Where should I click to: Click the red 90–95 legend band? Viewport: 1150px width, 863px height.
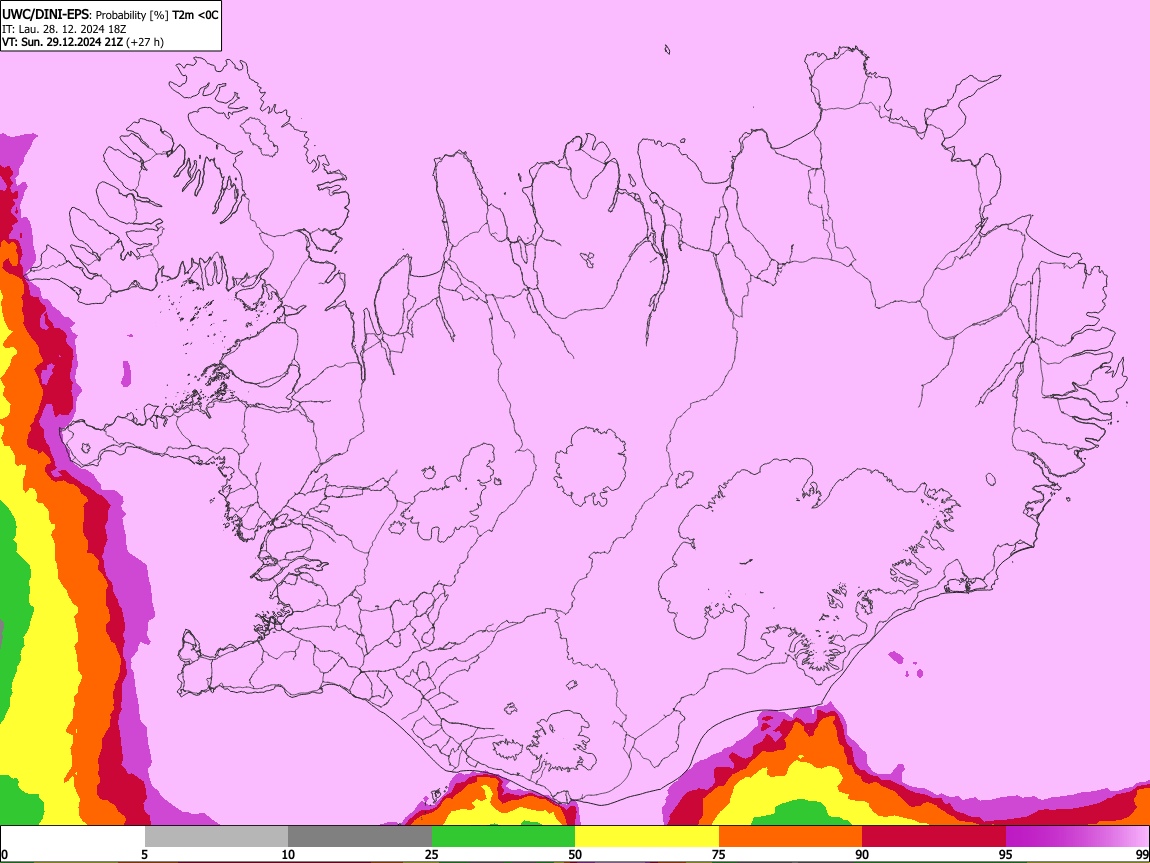(x=934, y=837)
